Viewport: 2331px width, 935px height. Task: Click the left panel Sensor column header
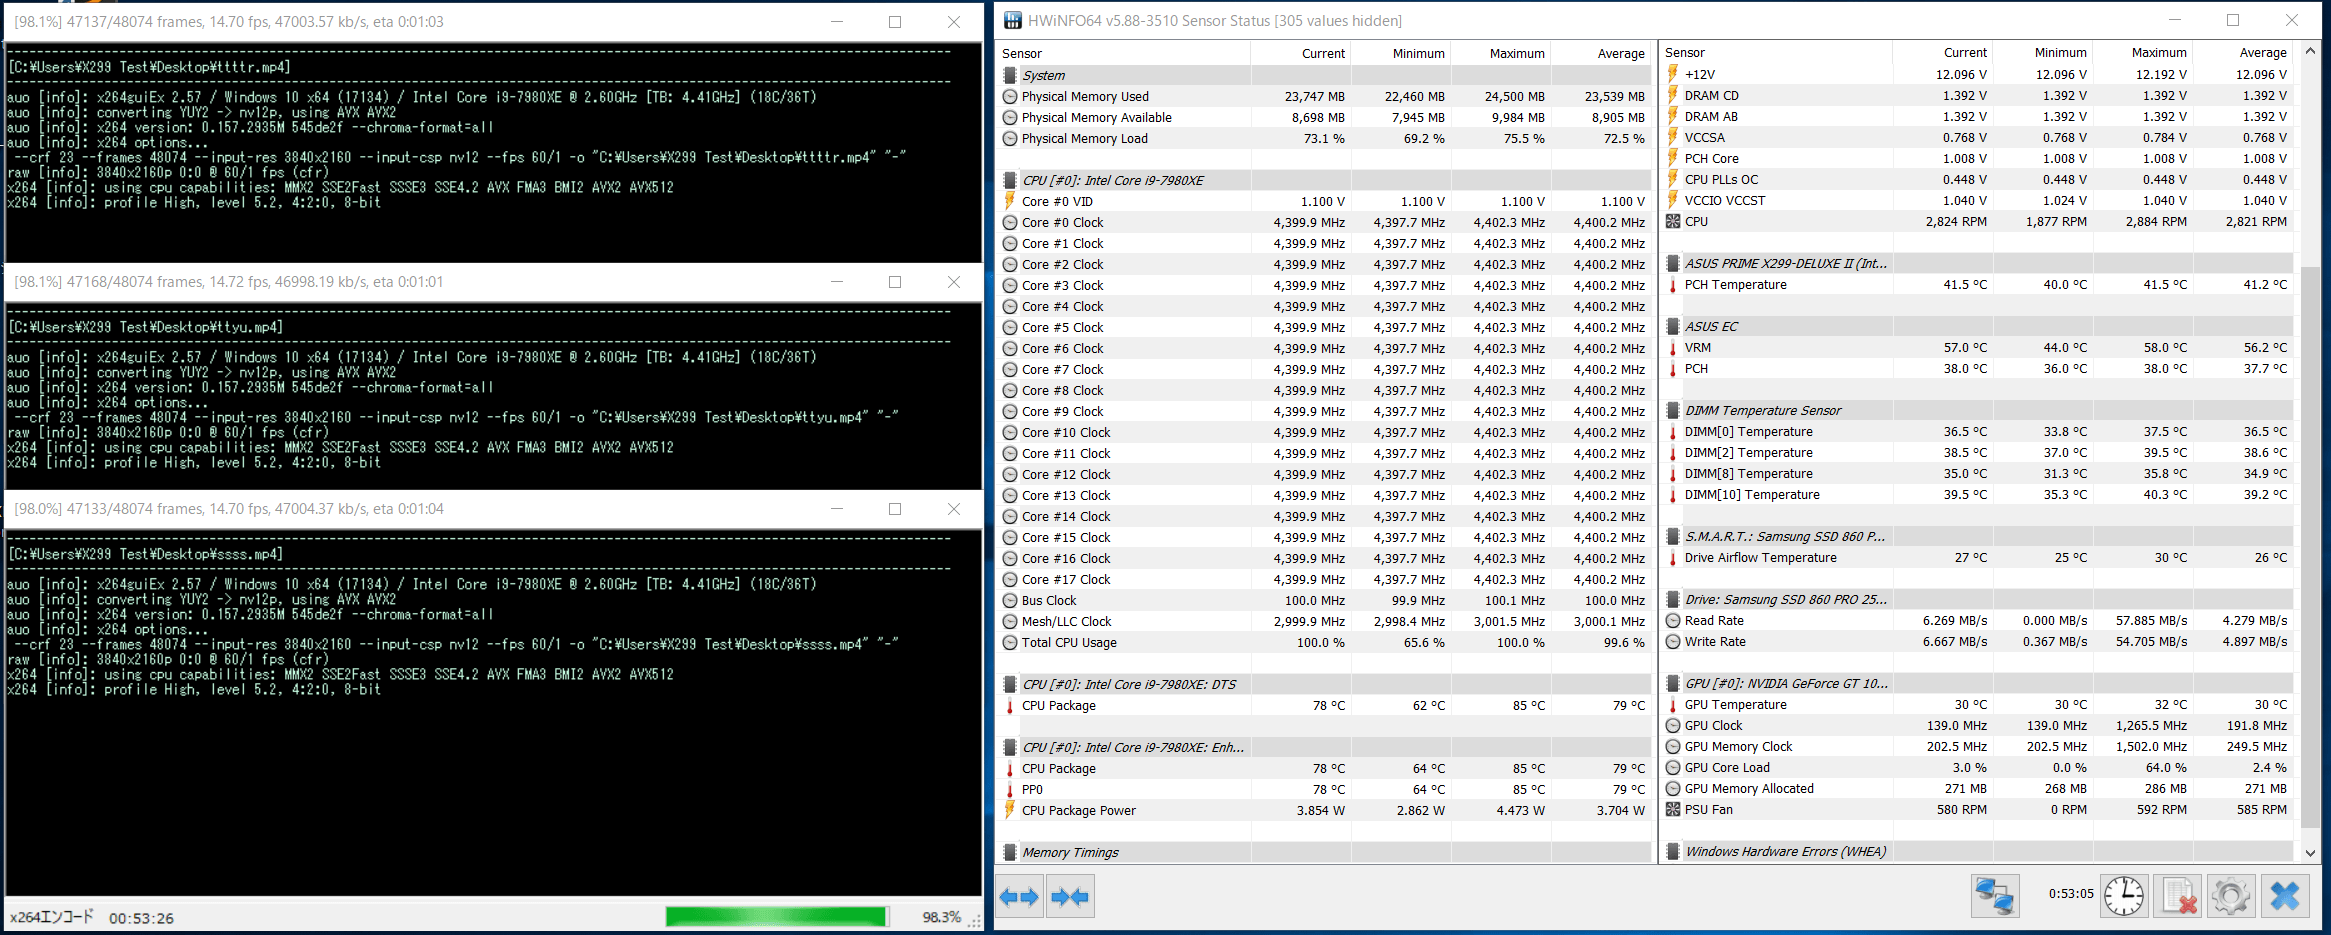1124,53
